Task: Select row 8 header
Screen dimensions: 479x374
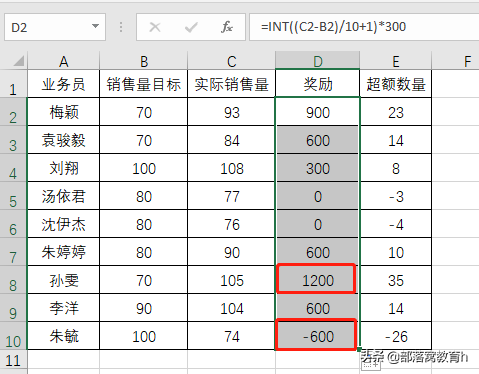Action: click(13, 280)
